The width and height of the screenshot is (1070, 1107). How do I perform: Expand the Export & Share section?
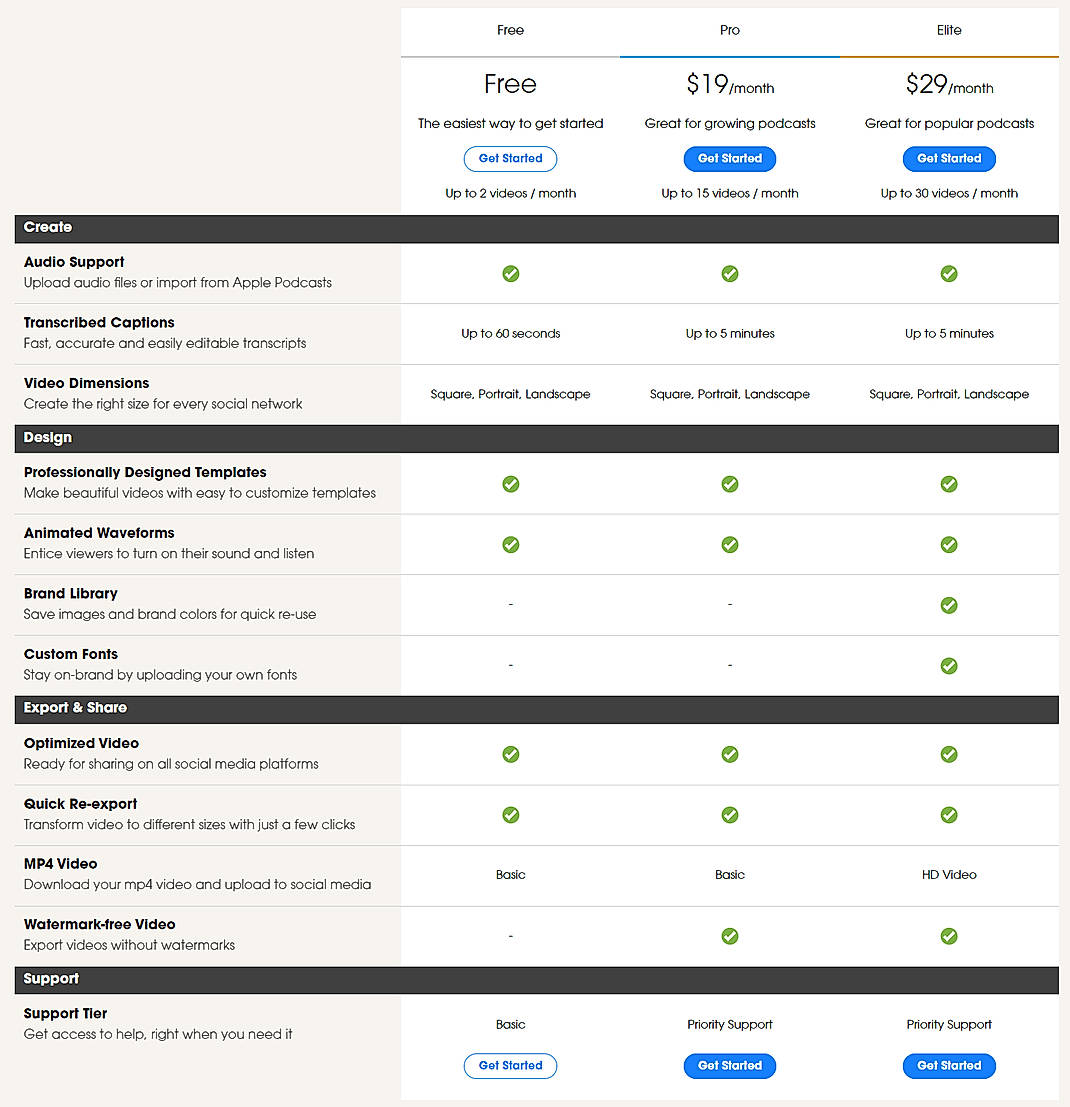tap(535, 709)
